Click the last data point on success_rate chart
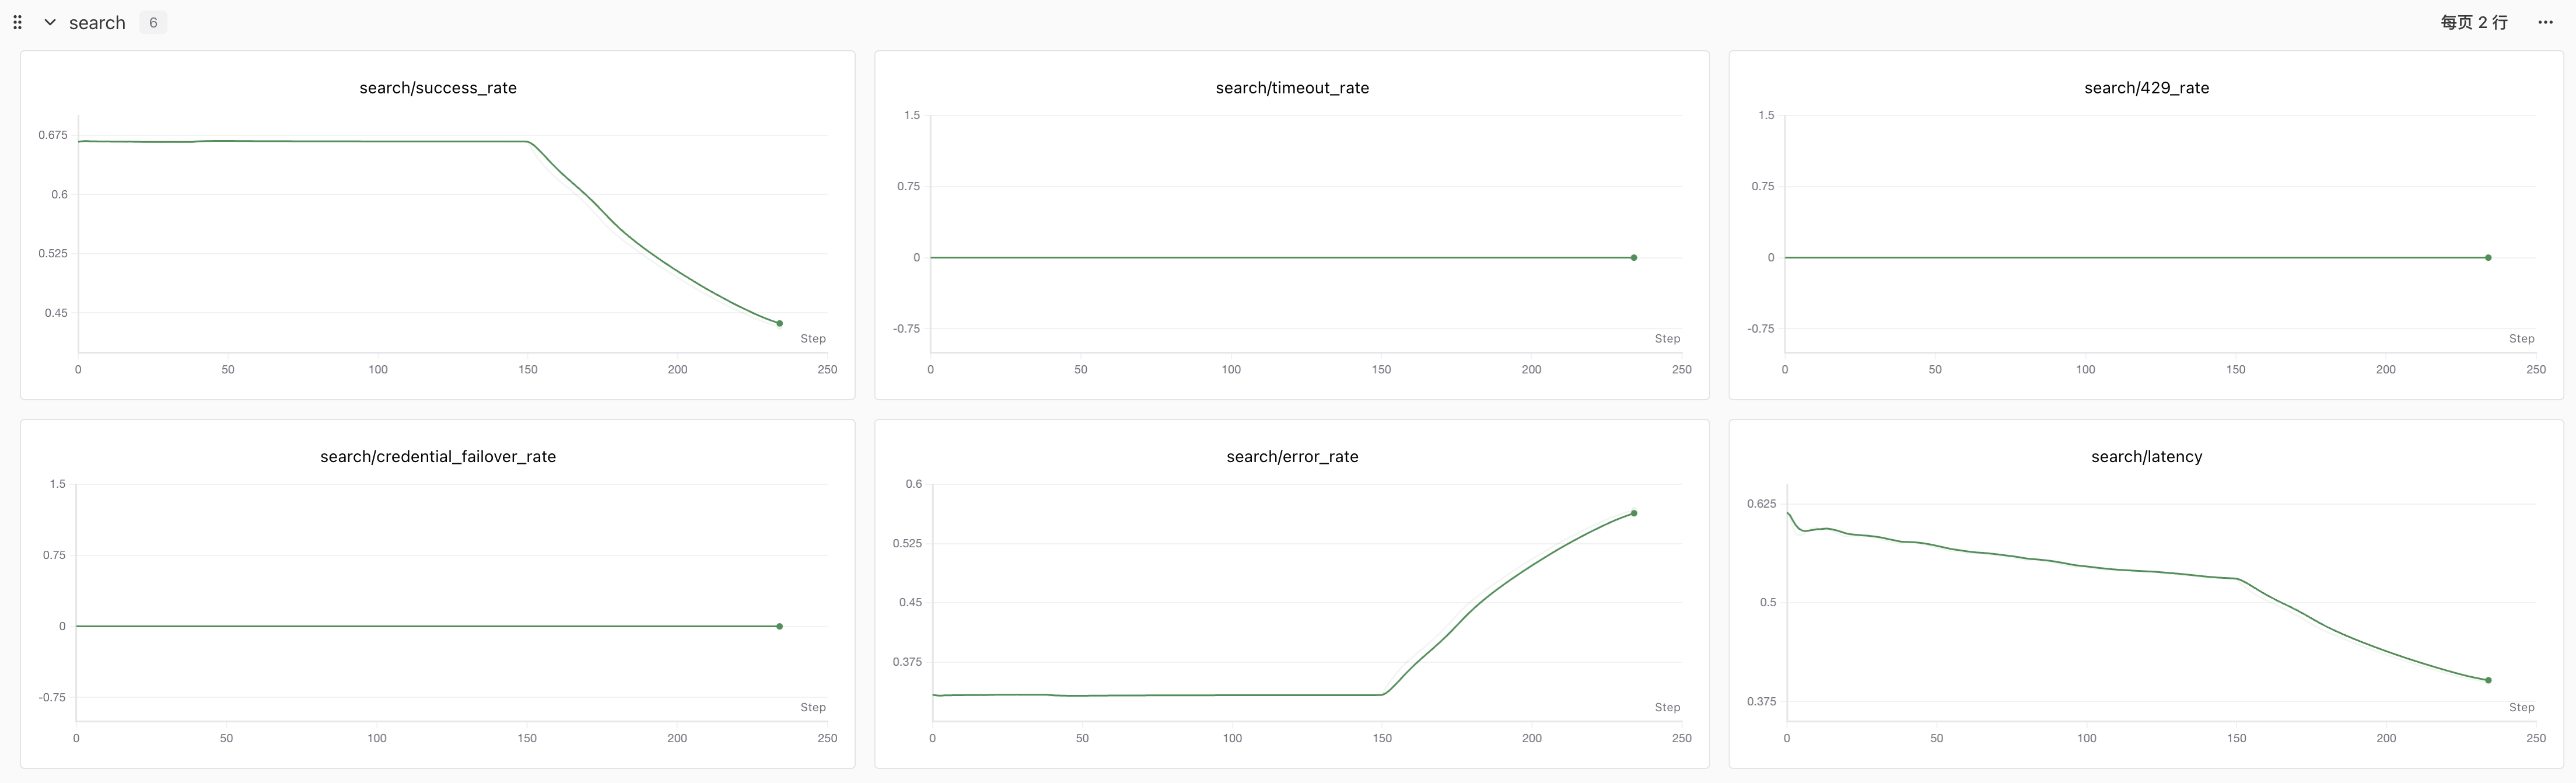The height and width of the screenshot is (783, 2576). [780, 323]
